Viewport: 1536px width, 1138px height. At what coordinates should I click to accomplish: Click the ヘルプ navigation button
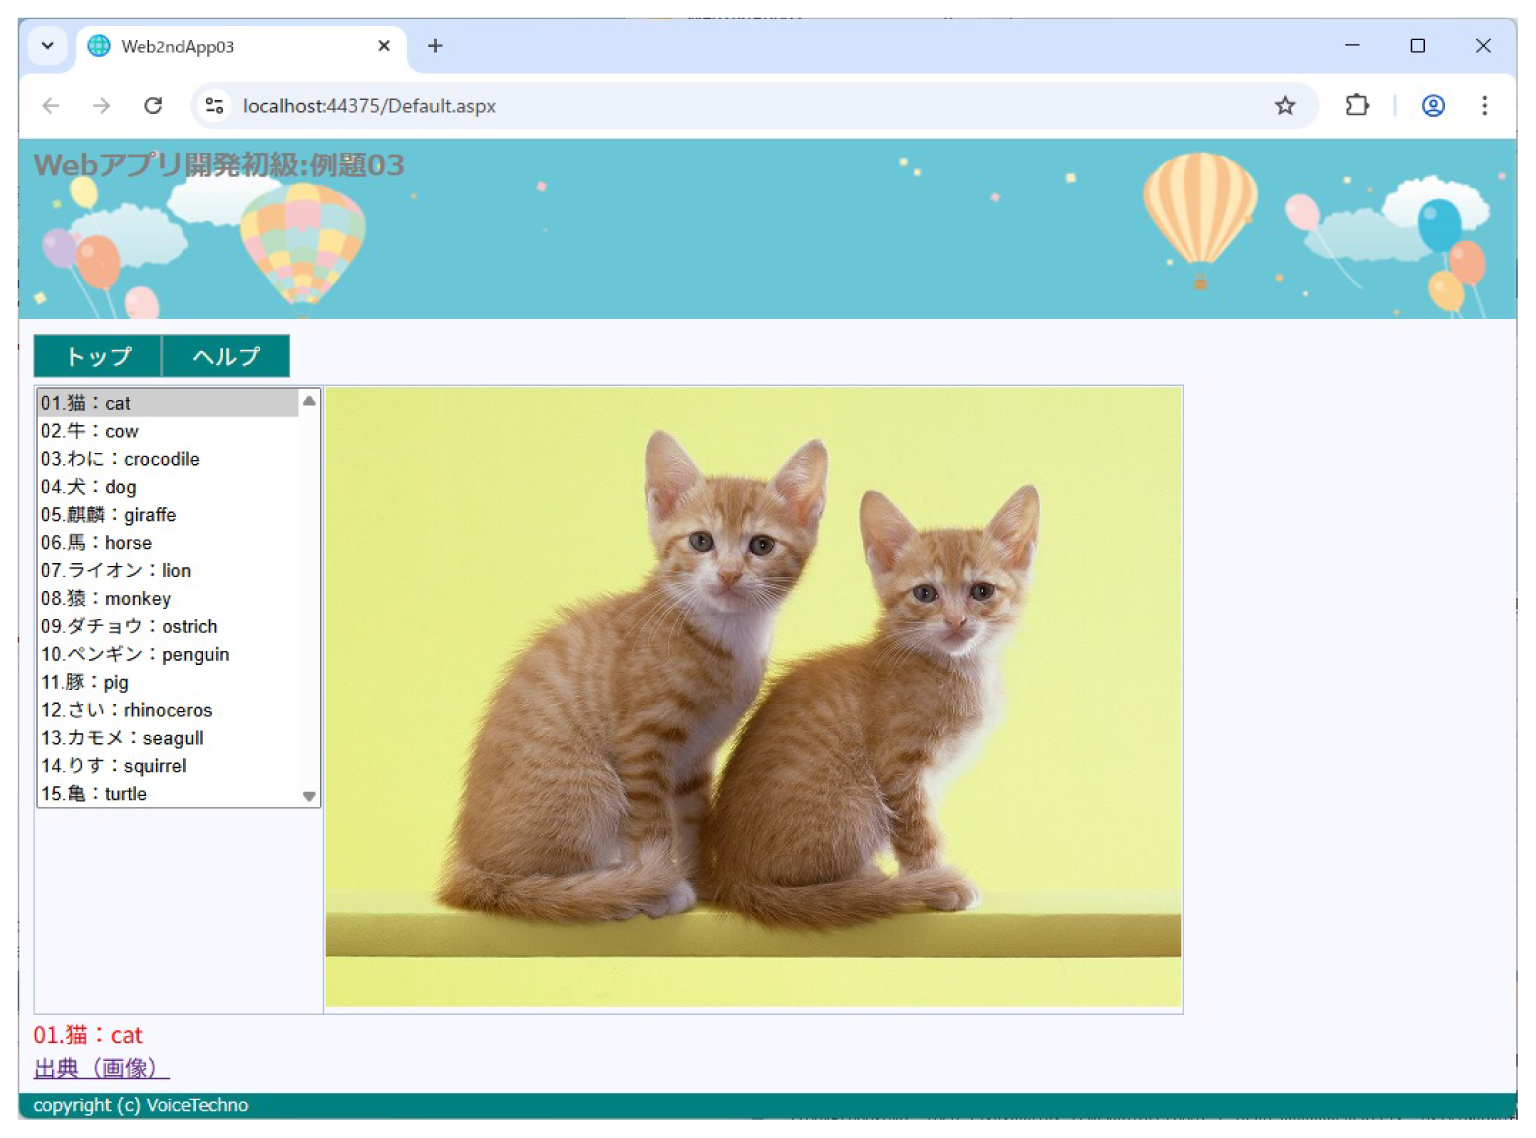pyautogui.click(x=226, y=356)
